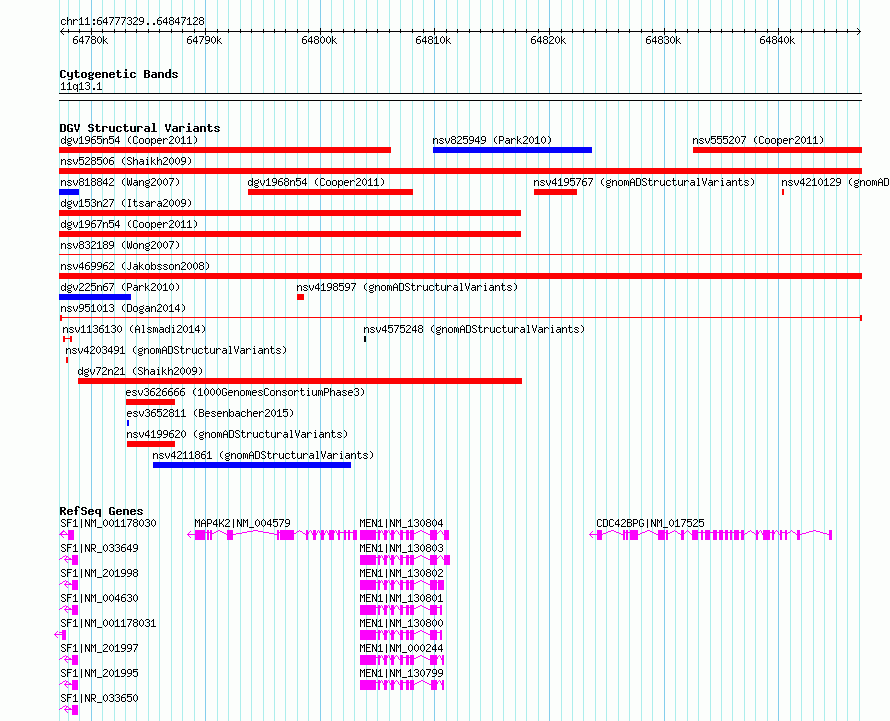890x721 pixels.
Task: Click the esv3626666 1000Genomes variant label
Action: tap(245, 392)
